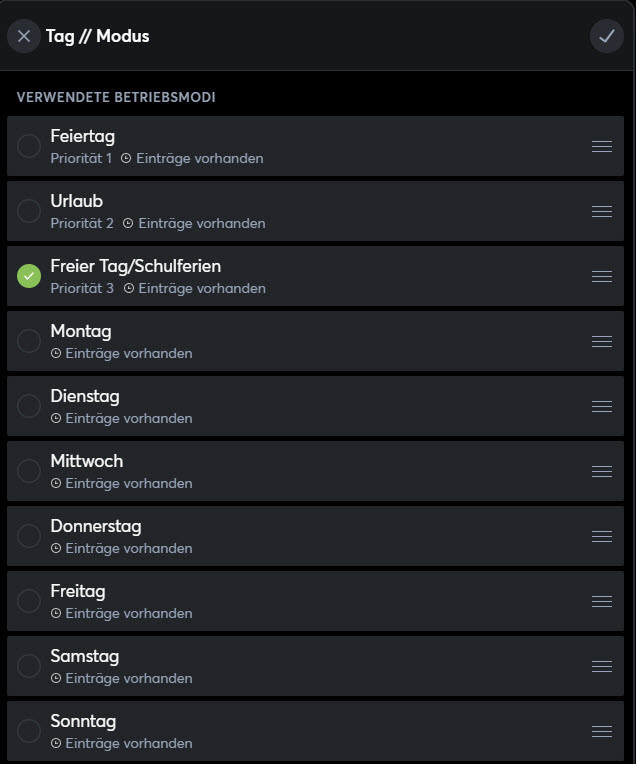
Task: Click the reorder handle next to Mittwoch
Action: pos(602,471)
